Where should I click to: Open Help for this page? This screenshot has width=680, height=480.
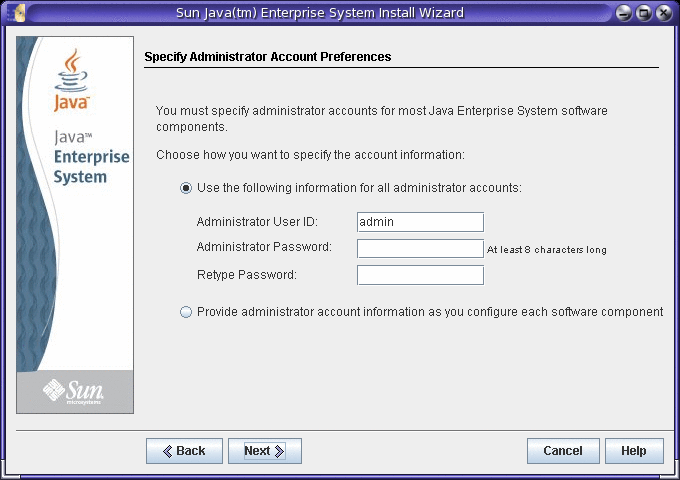[x=634, y=451]
